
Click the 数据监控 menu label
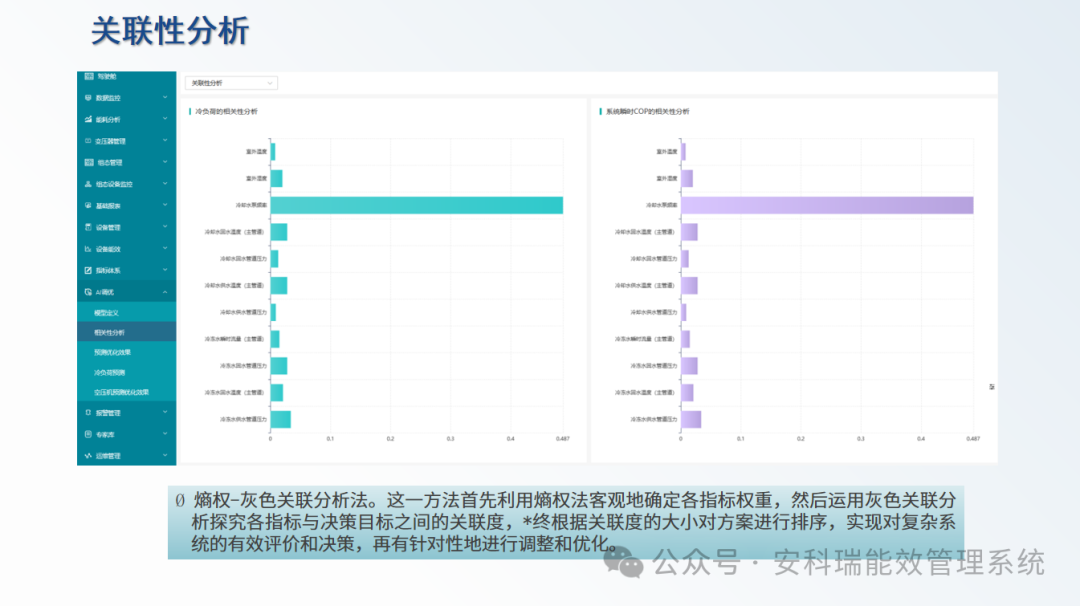tap(108, 98)
